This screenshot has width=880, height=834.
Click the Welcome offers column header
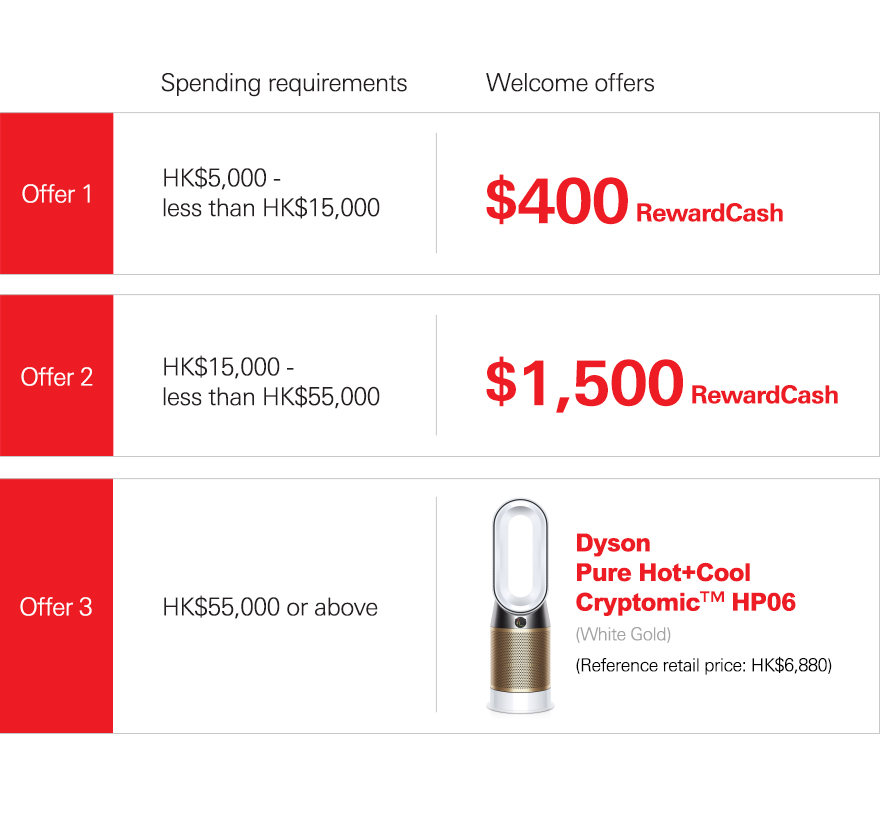[x=570, y=83]
